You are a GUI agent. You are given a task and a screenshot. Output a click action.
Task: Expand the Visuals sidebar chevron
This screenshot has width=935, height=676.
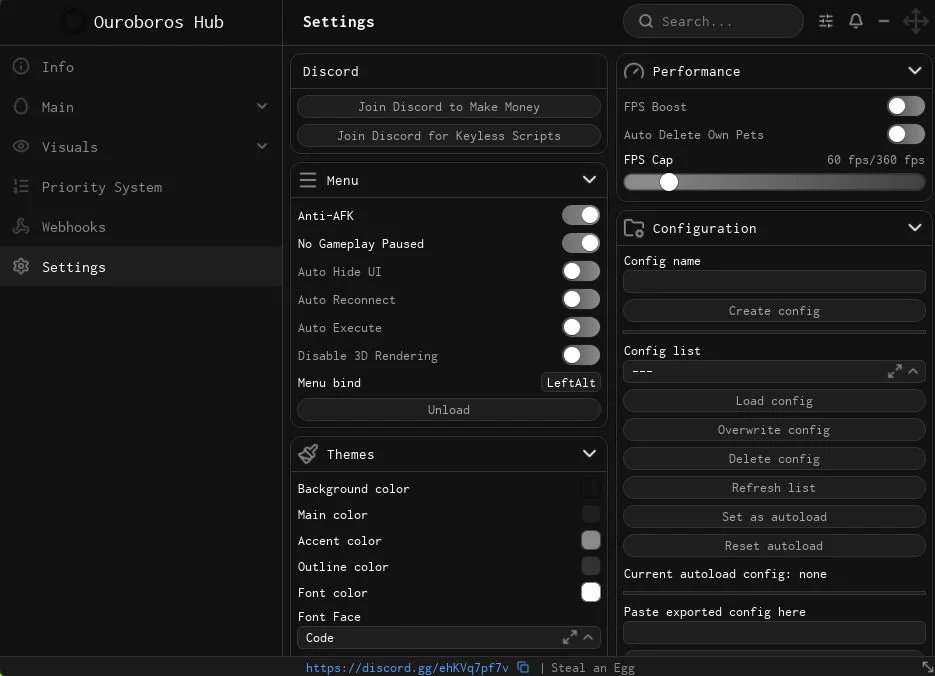tap(262, 146)
